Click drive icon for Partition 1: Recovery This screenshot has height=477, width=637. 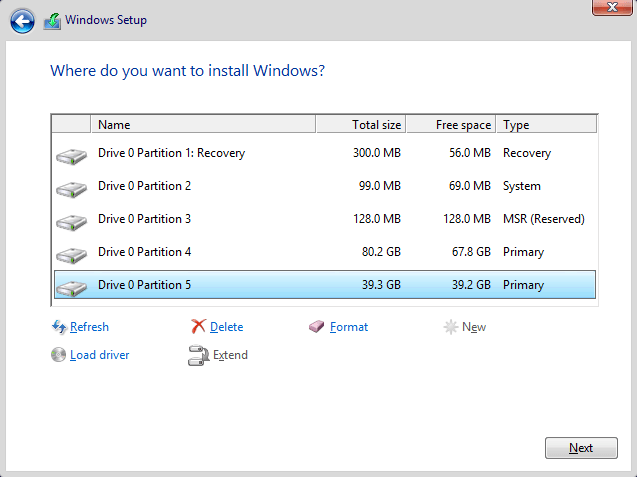click(72, 156)
